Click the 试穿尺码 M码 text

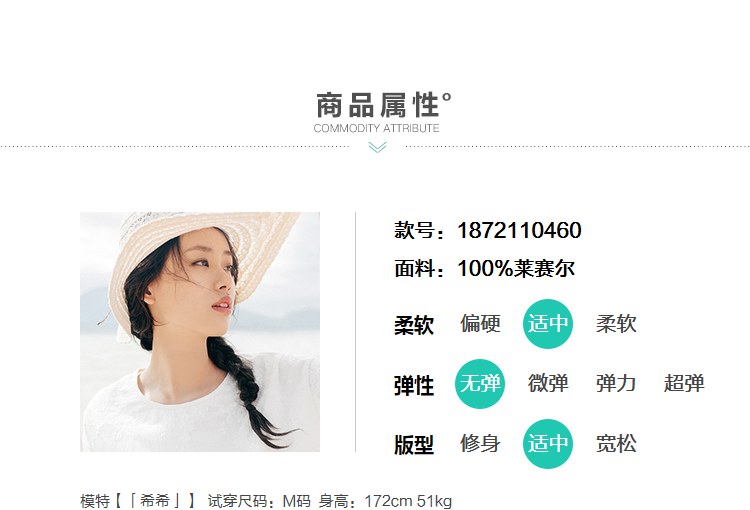click(x=259, y=501)
